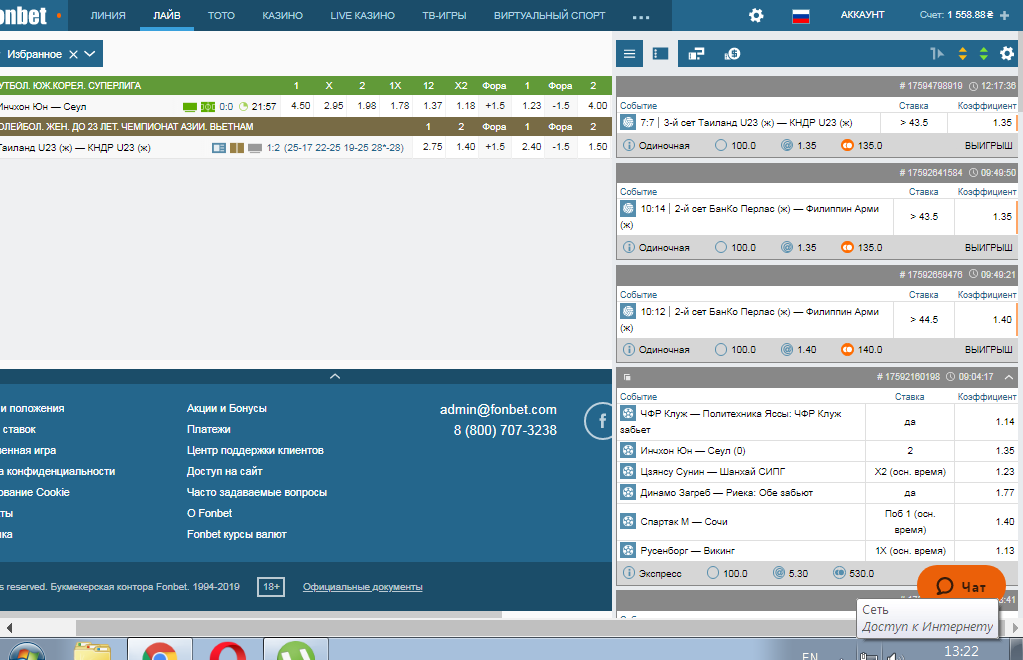
Task: Click the plus icon next to account balance
Action: [1005, 15]
